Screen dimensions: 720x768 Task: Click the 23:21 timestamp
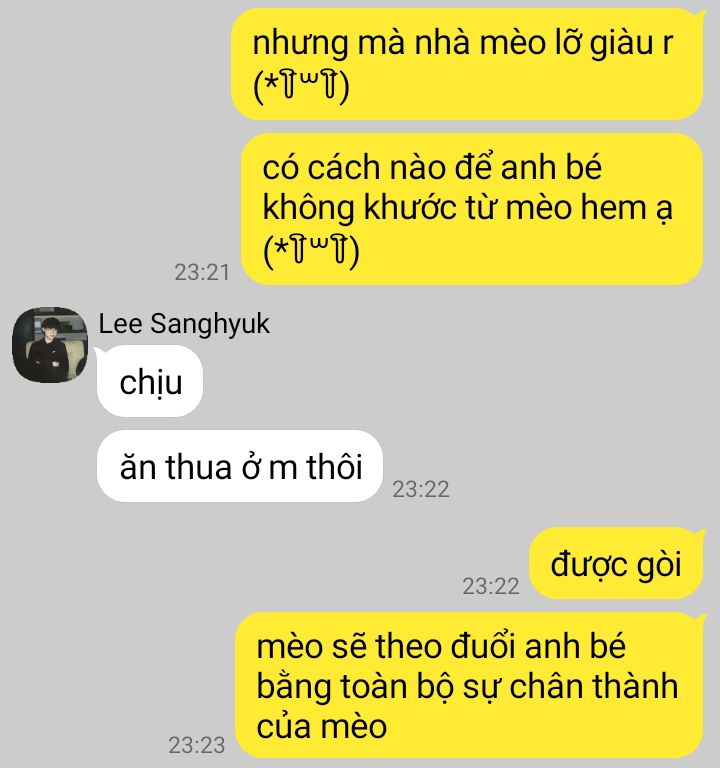click(x=202, y=272)
